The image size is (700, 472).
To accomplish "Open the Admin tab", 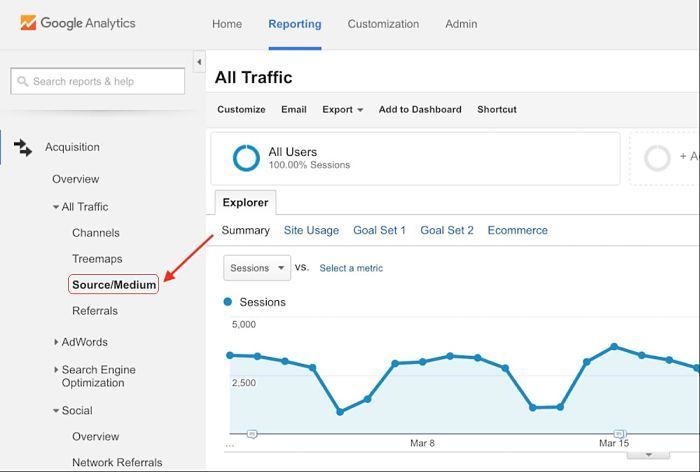I will [461, 24].
